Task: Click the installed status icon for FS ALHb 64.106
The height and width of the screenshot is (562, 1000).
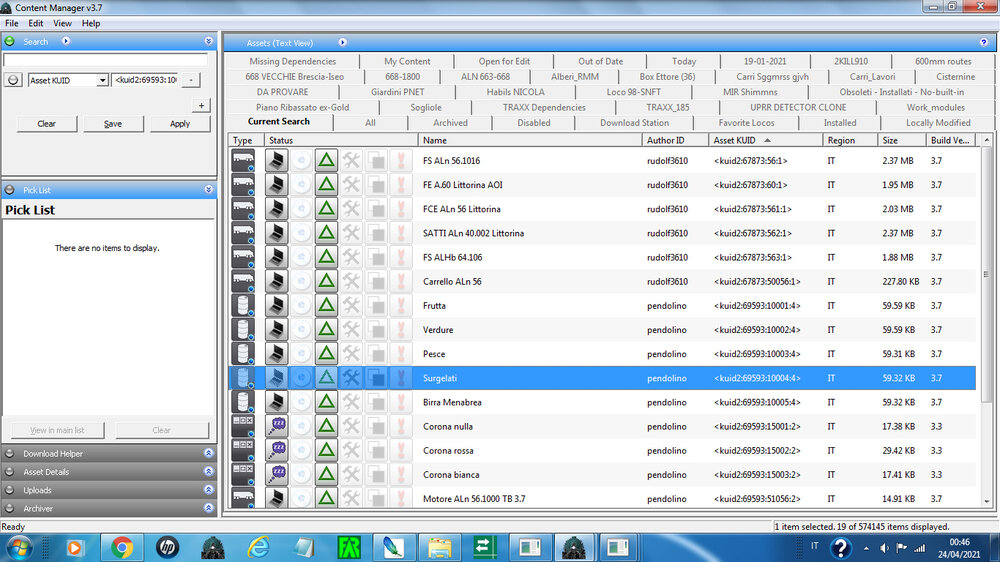Action: coord(276,258)
